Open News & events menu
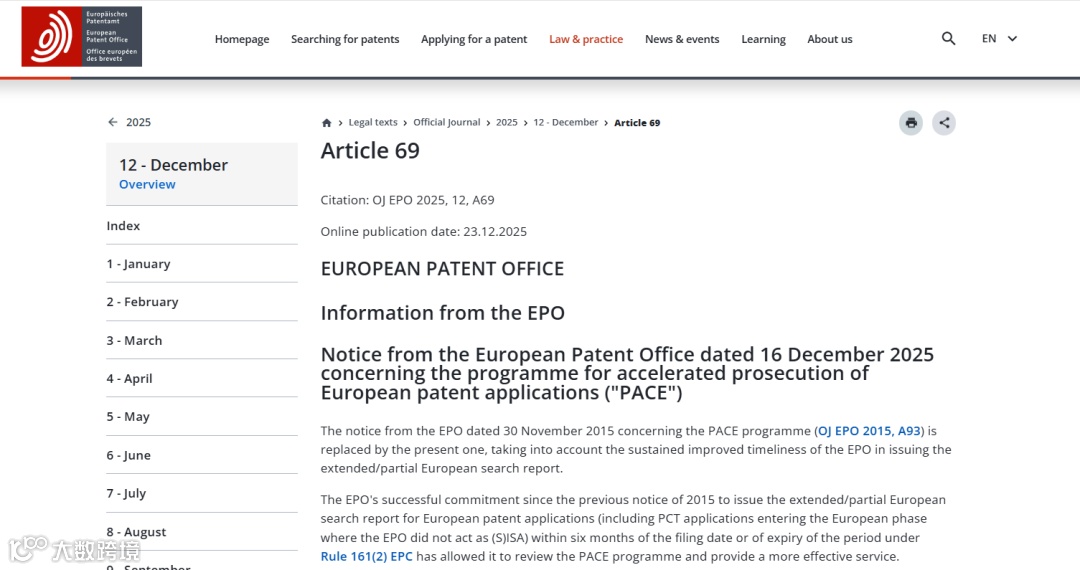Screen dimensions: 1080x570 [x=682, y=39]
